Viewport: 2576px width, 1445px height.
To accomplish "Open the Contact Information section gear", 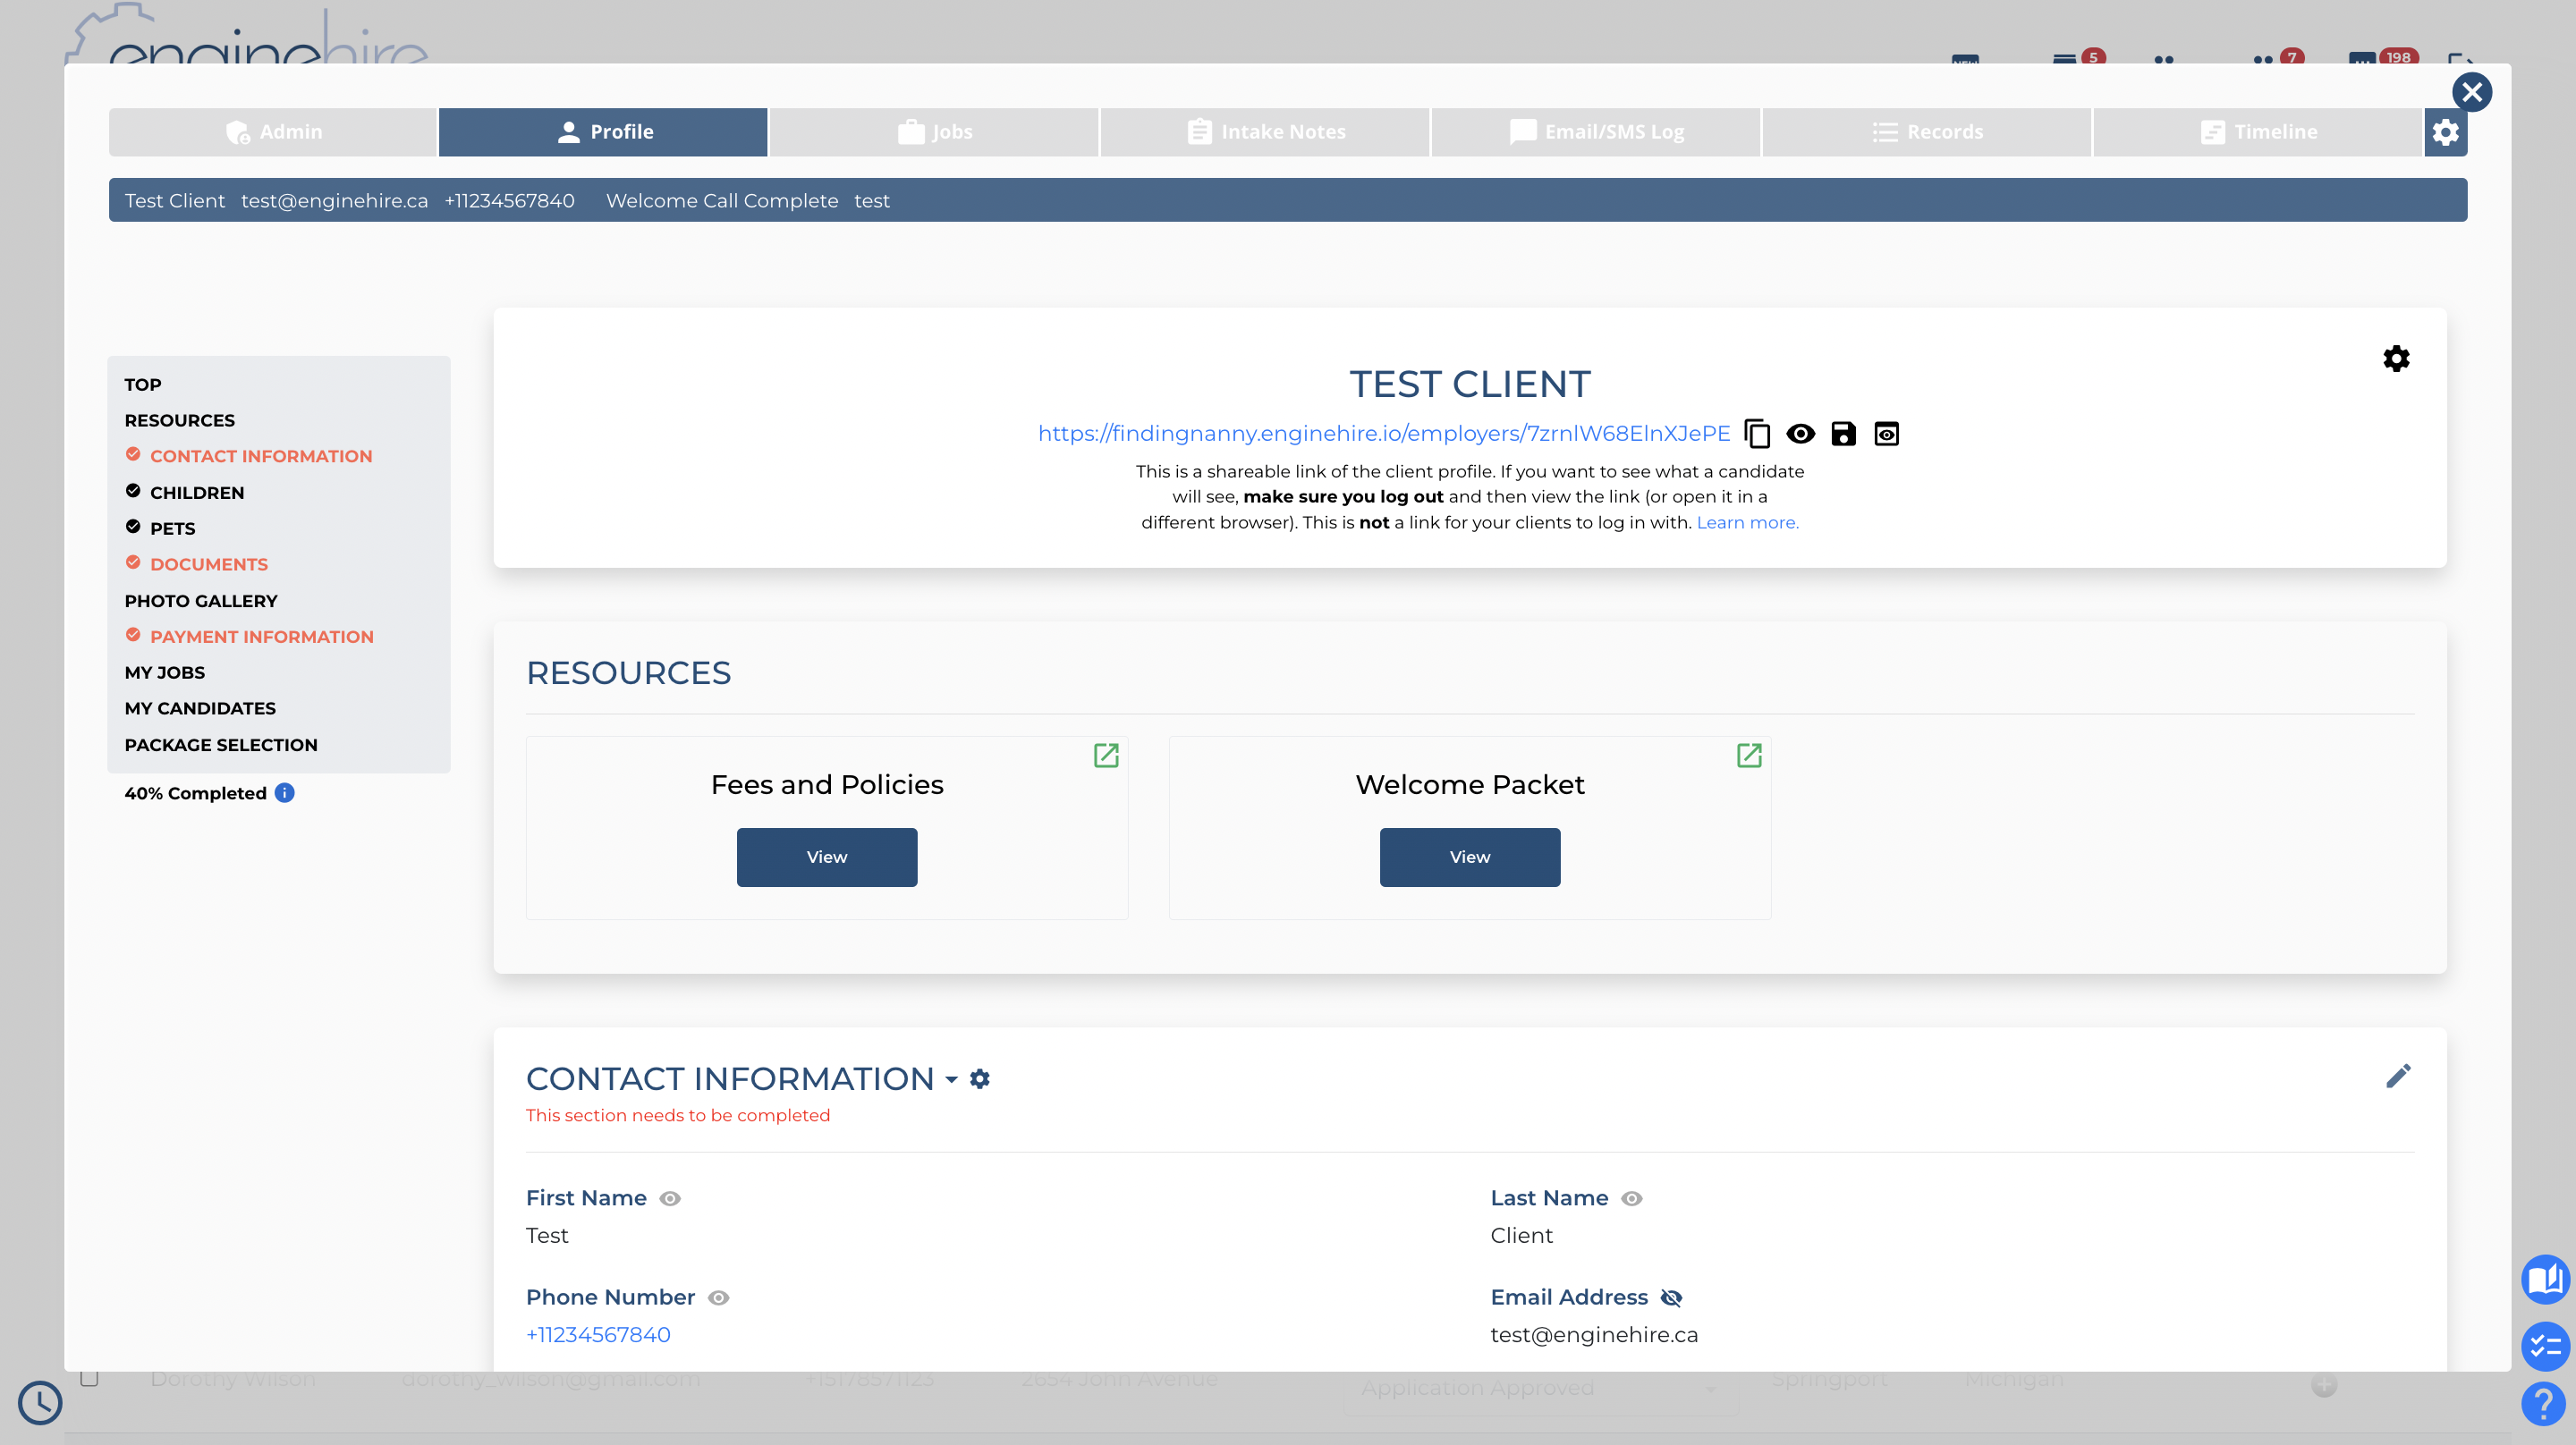I will (x=980, y=1078).
